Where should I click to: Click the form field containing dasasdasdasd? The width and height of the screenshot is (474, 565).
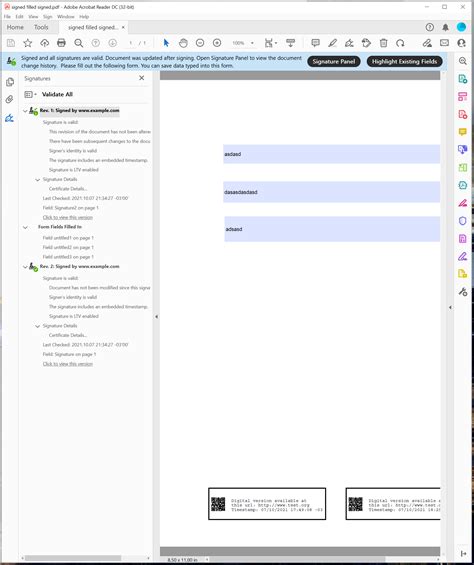(332, 192)
